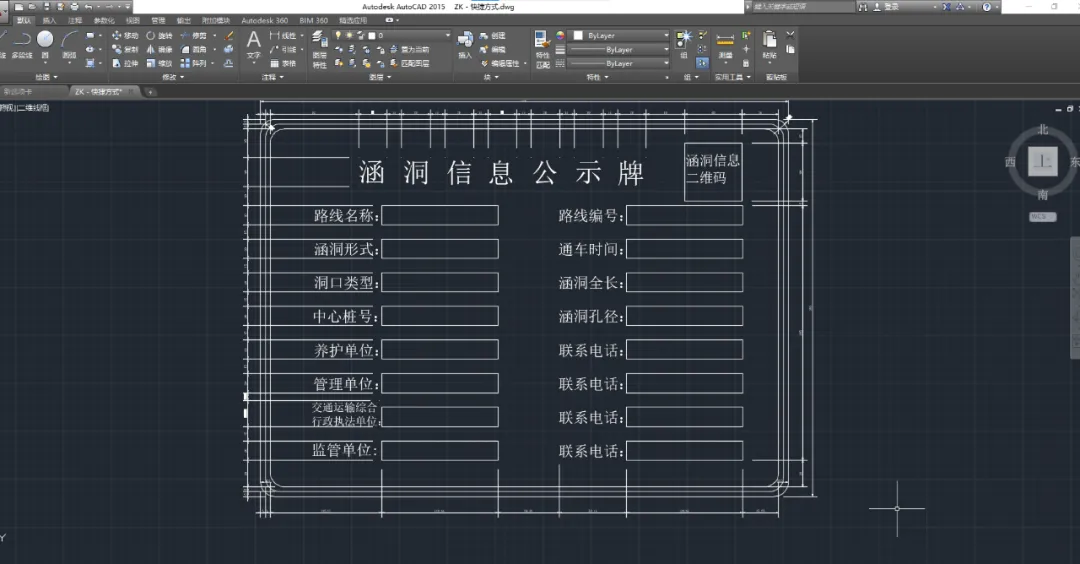The height and width of the screenshot is (564, 1080).
Task: Switch to the Insert (插入) ribbon tab
Action: [x=50, y=21]
